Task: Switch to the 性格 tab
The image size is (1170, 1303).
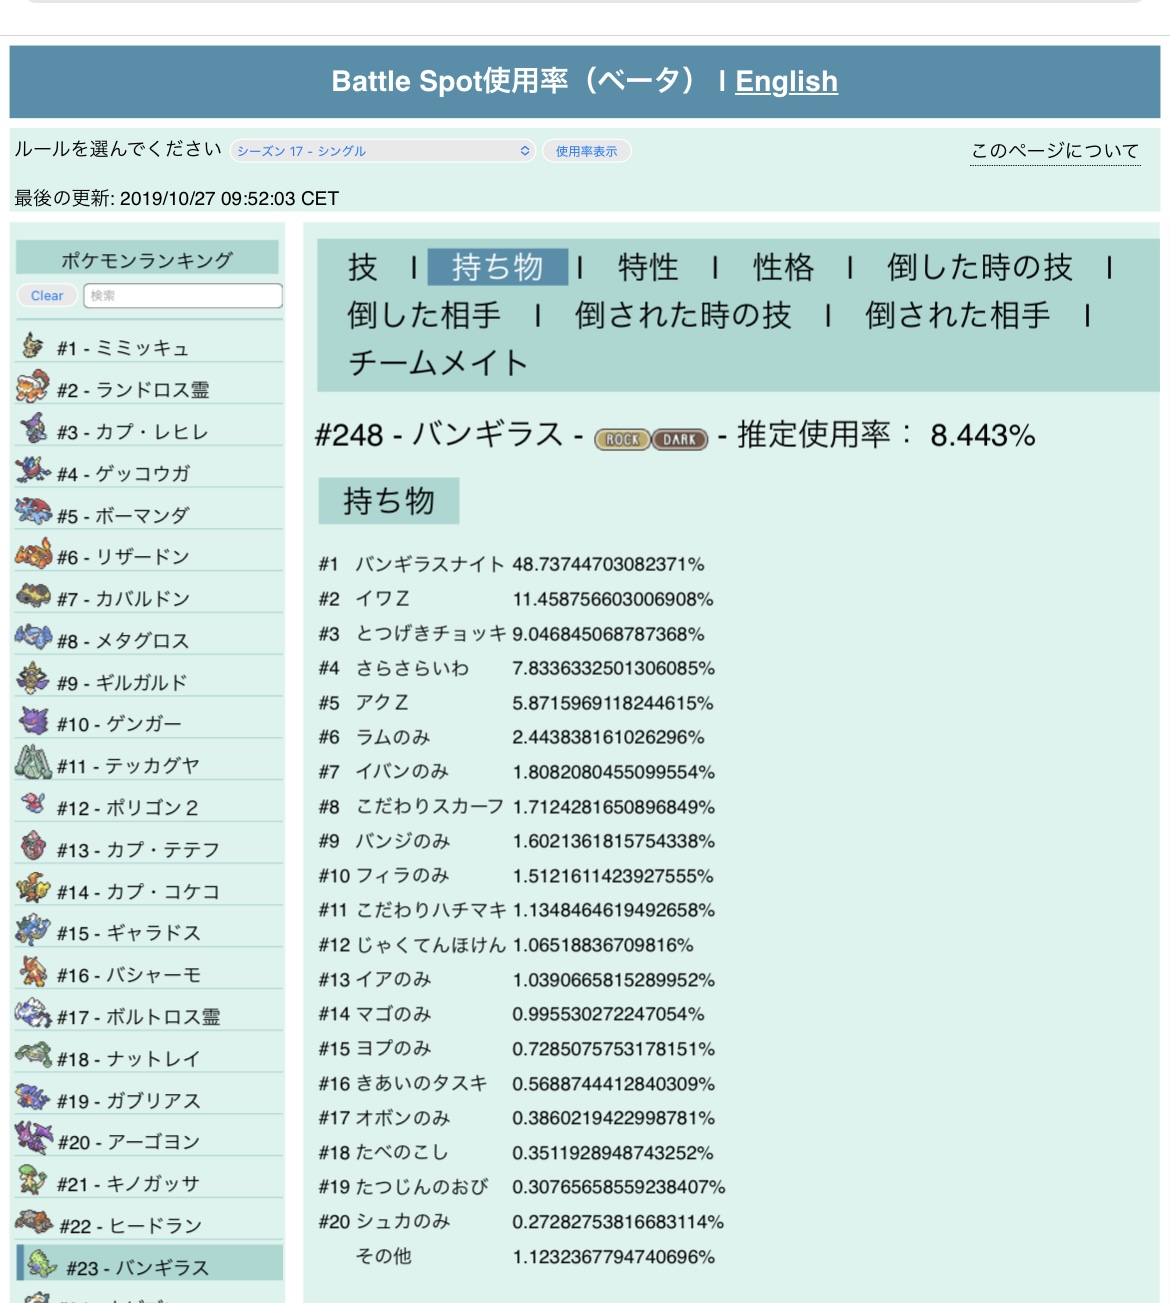Action: (783, 267)
